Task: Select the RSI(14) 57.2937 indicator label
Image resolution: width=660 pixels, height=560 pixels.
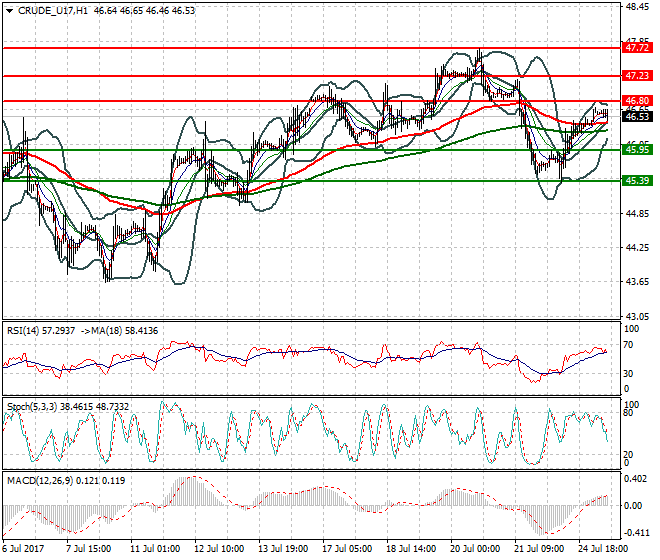Action: pos(41,331)
